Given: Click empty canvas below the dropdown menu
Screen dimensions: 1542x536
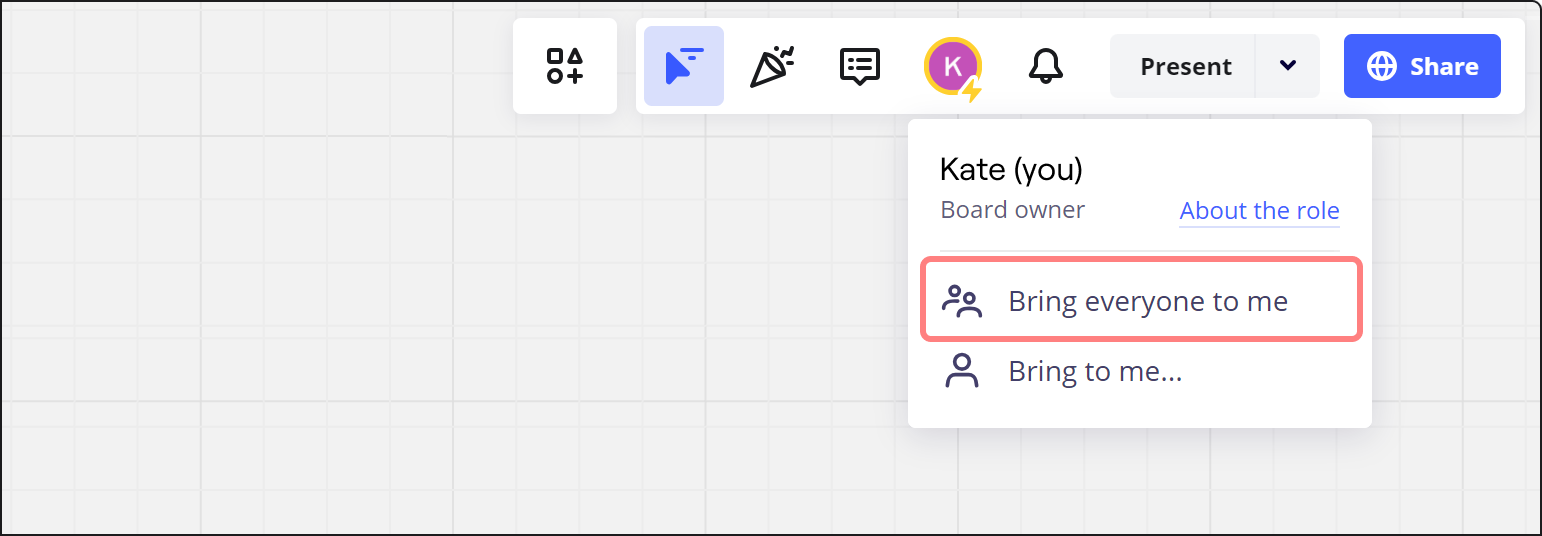Looking at the screenshot, I should click(1140, 480).
